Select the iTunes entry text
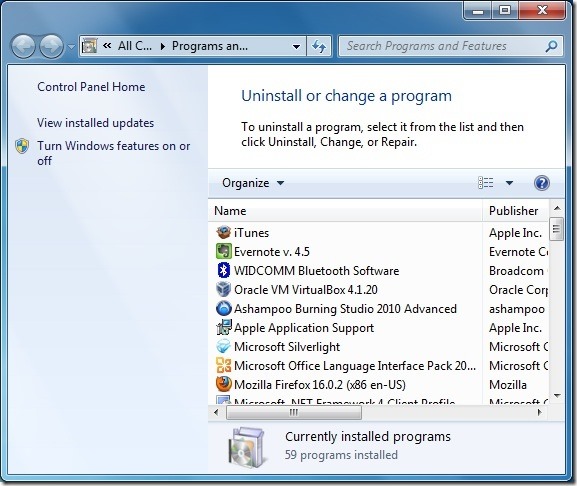The width and height of the screenshot is (577, 486). pos(251,233)
